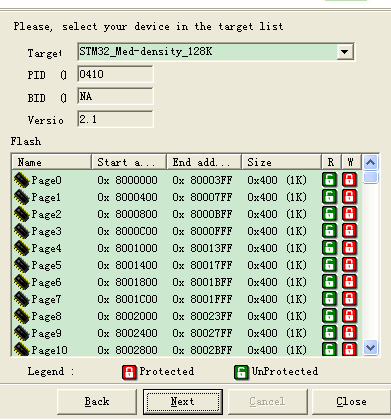Click the chip icon of Page0
391x420 pixels.
22,180
